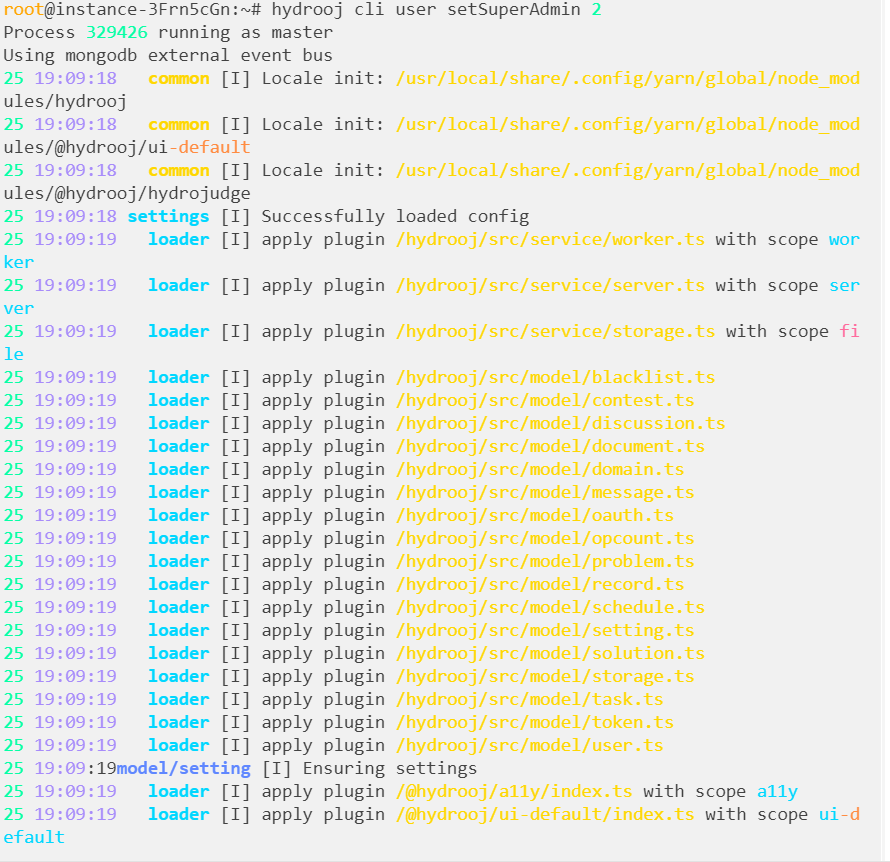Click path /hydrooj/src/model/task.ts

530,699
